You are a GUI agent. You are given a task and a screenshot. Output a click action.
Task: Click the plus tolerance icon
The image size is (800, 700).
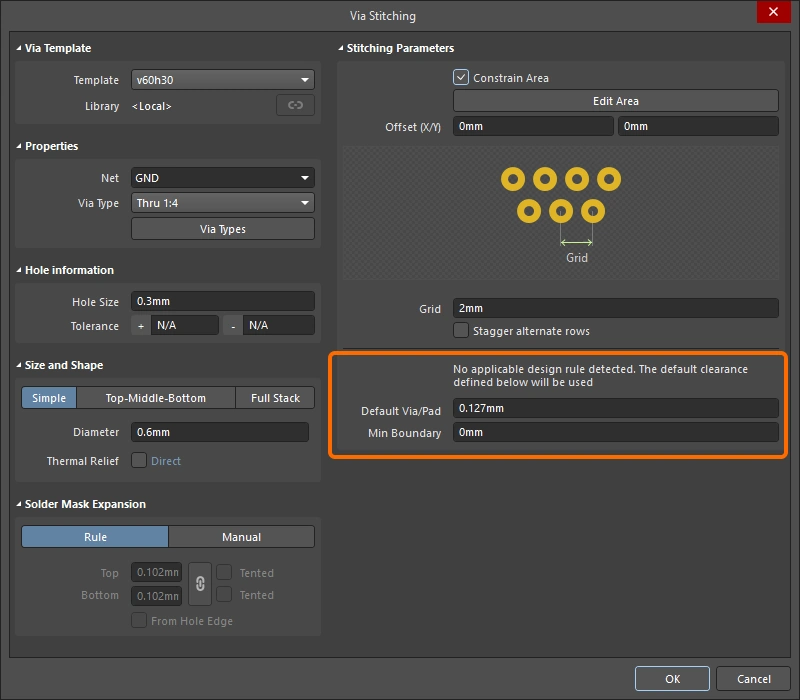[x=140, y=326]
